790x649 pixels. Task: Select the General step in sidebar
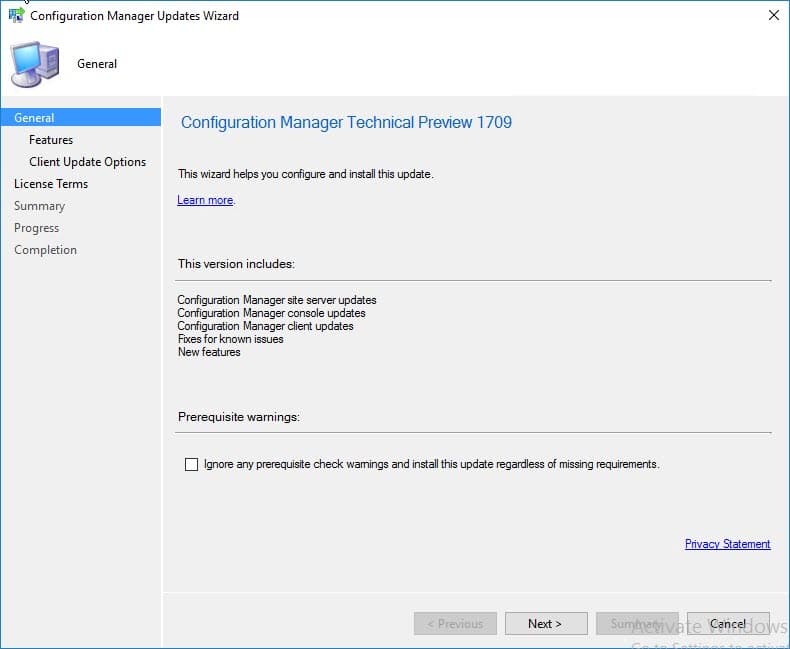point(81,117)
